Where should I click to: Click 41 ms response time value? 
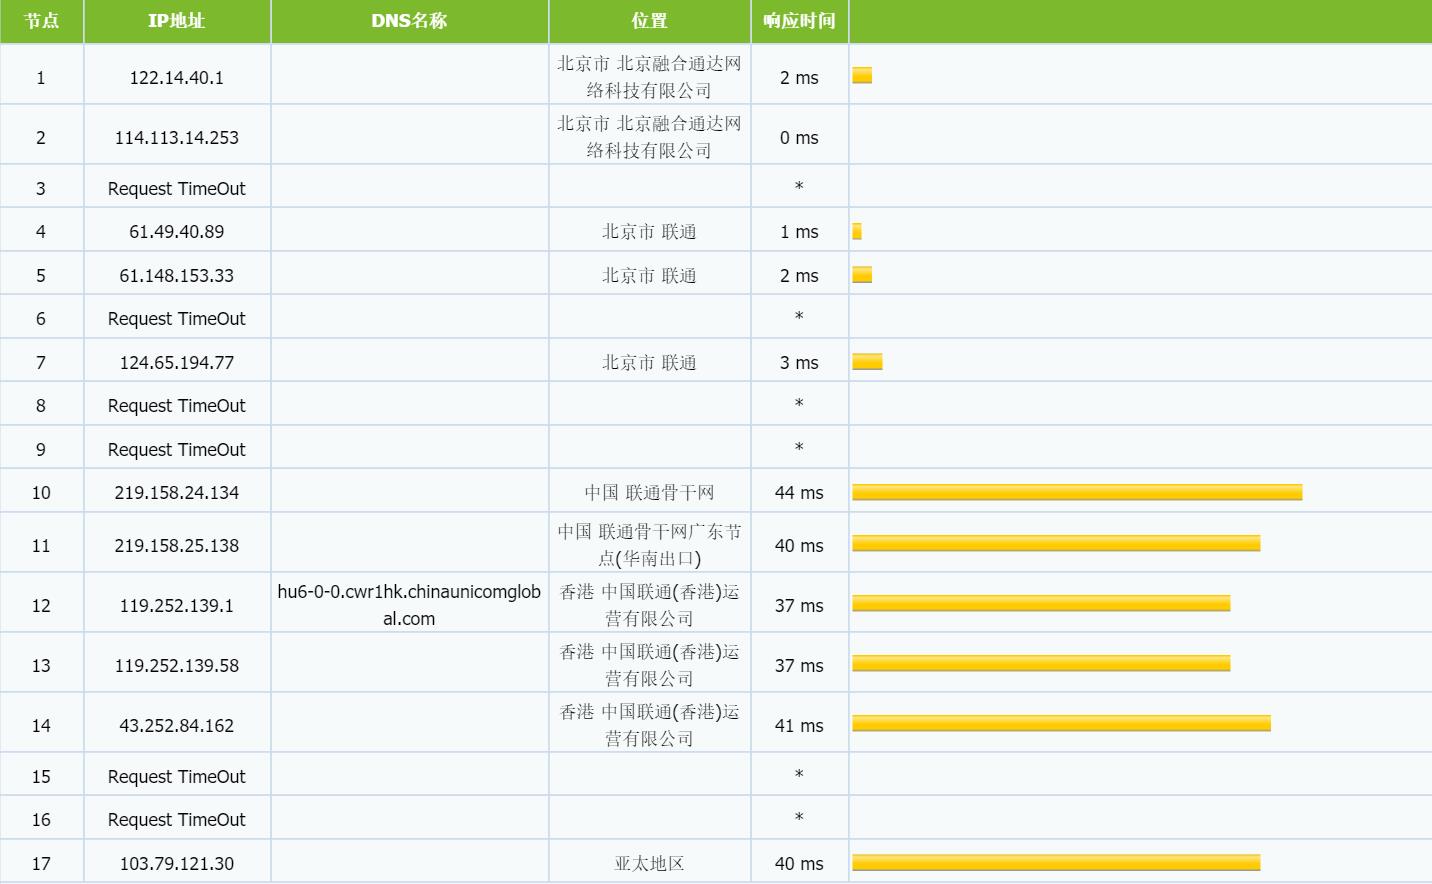point(799,726)
